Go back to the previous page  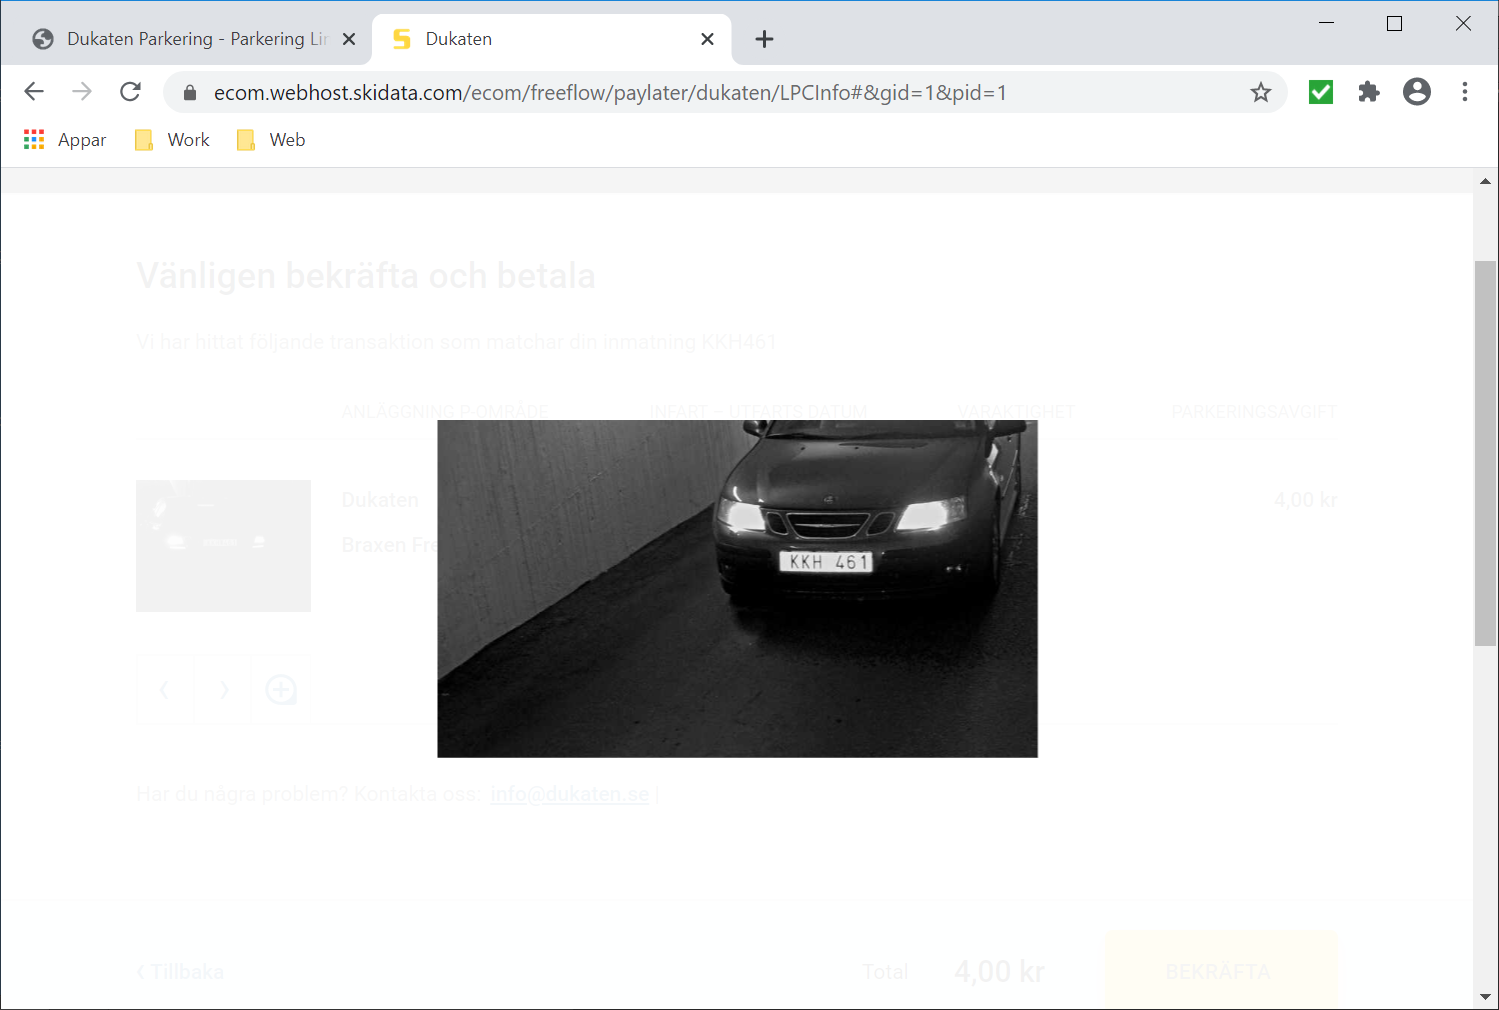pyautogui.click(x=34, y=92)
